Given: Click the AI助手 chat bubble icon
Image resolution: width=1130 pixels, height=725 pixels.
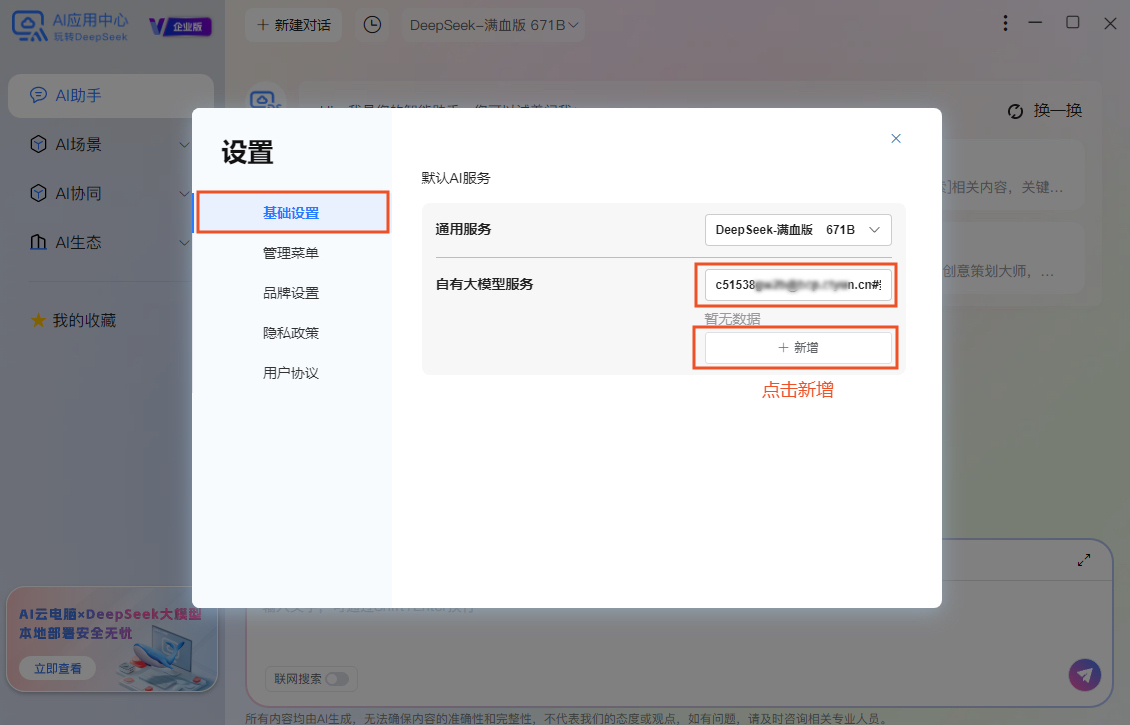Looking at the screenshot, I should (x=38, y=95).
